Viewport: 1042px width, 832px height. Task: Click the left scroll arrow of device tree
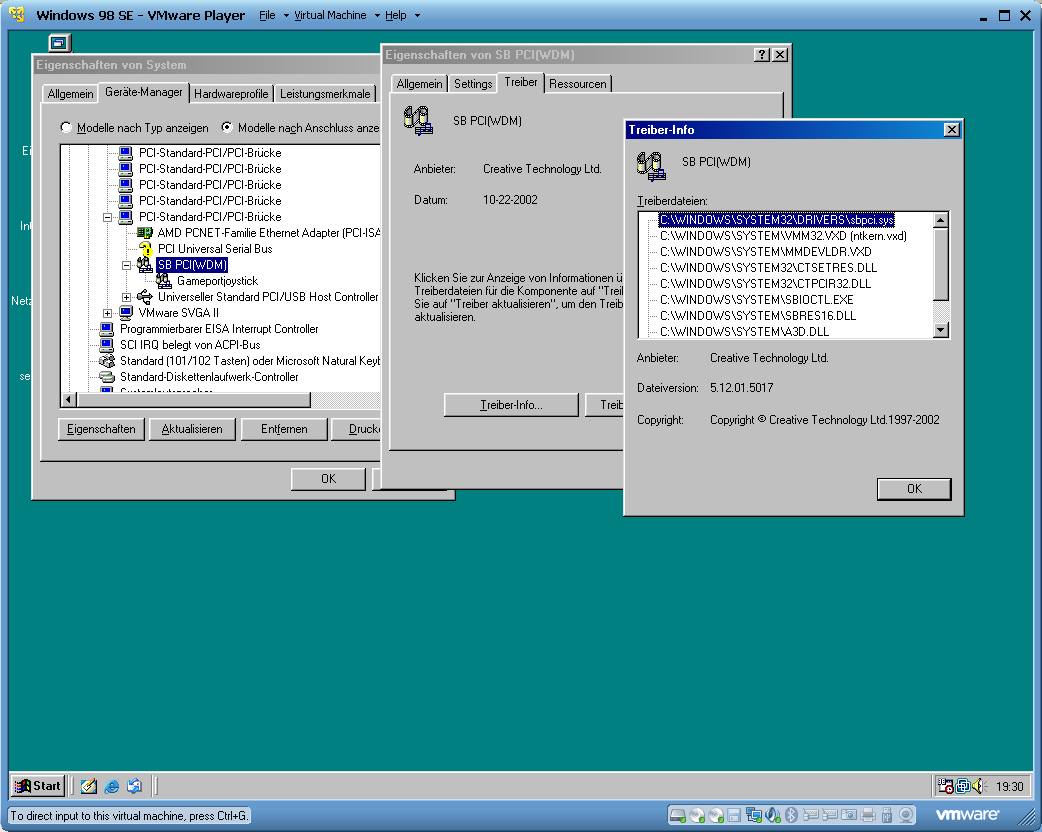(x=68, y=399)
